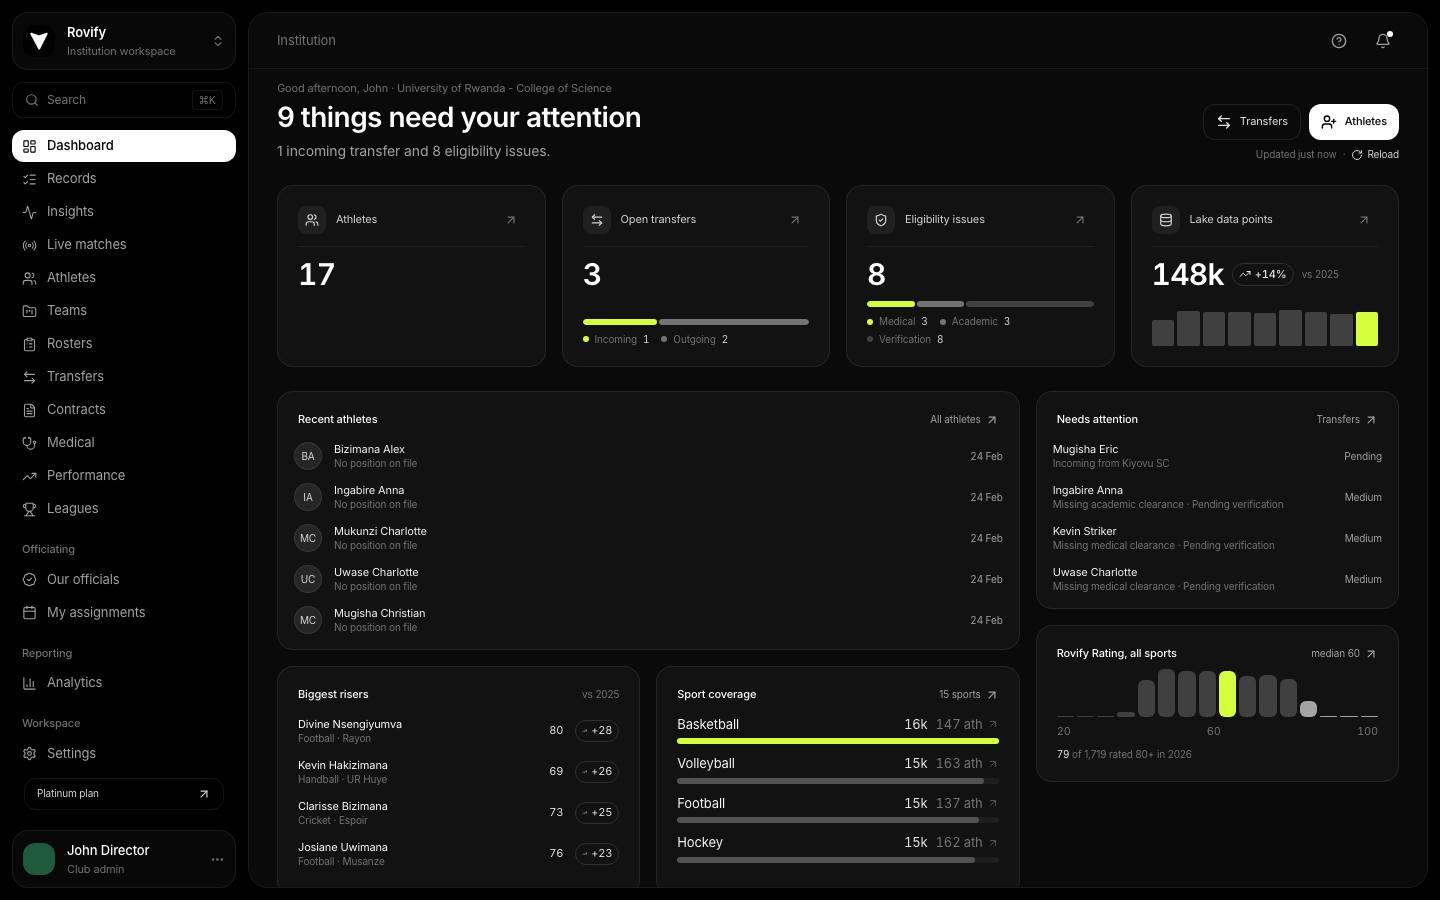Open the Lake data points arrow icon
This screenshot has width=1440, height=900.
[1364, 220]
